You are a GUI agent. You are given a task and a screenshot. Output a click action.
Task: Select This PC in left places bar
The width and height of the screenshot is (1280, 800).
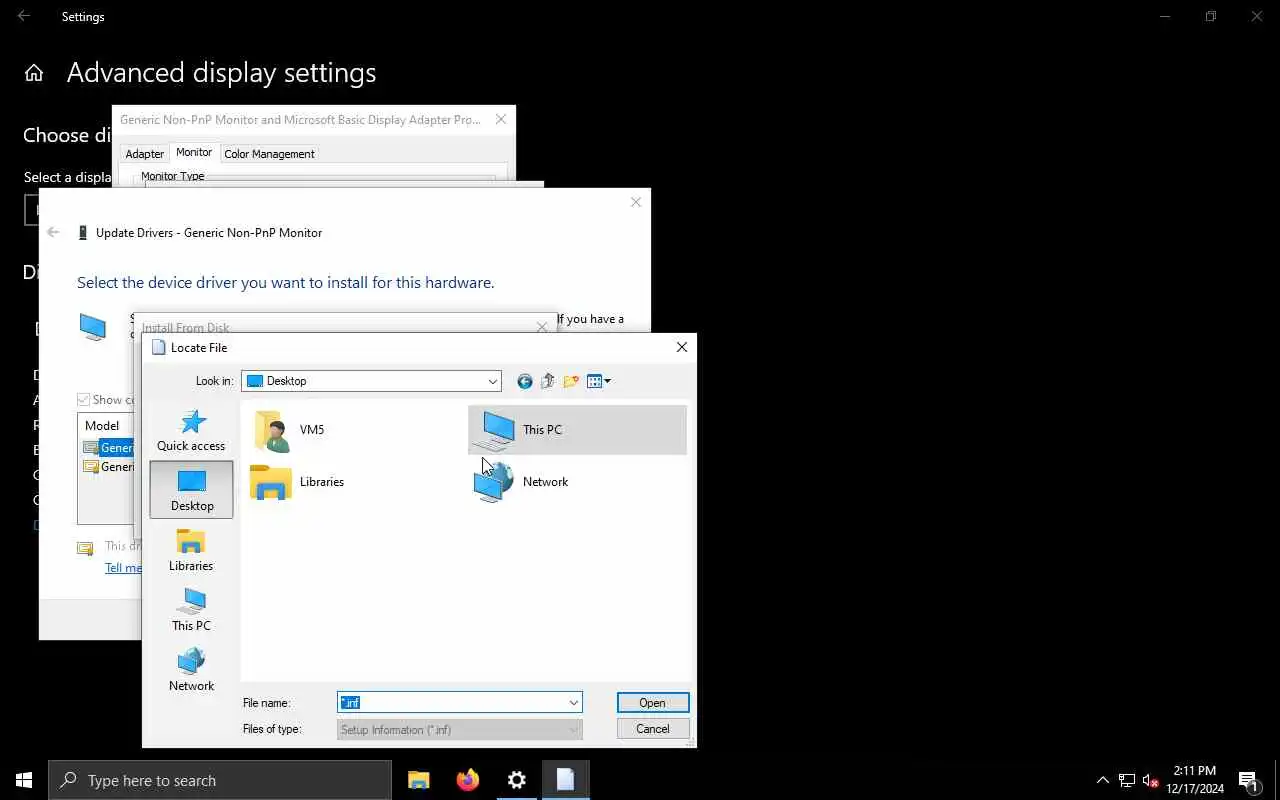(x=191, y=610)
